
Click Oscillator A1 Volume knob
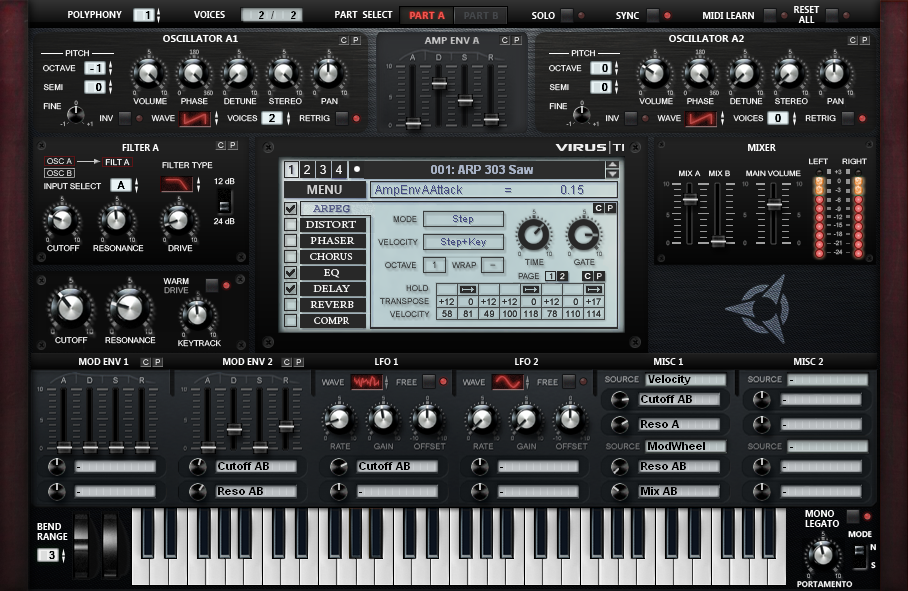pyautogui.click(x=149, y=74)
